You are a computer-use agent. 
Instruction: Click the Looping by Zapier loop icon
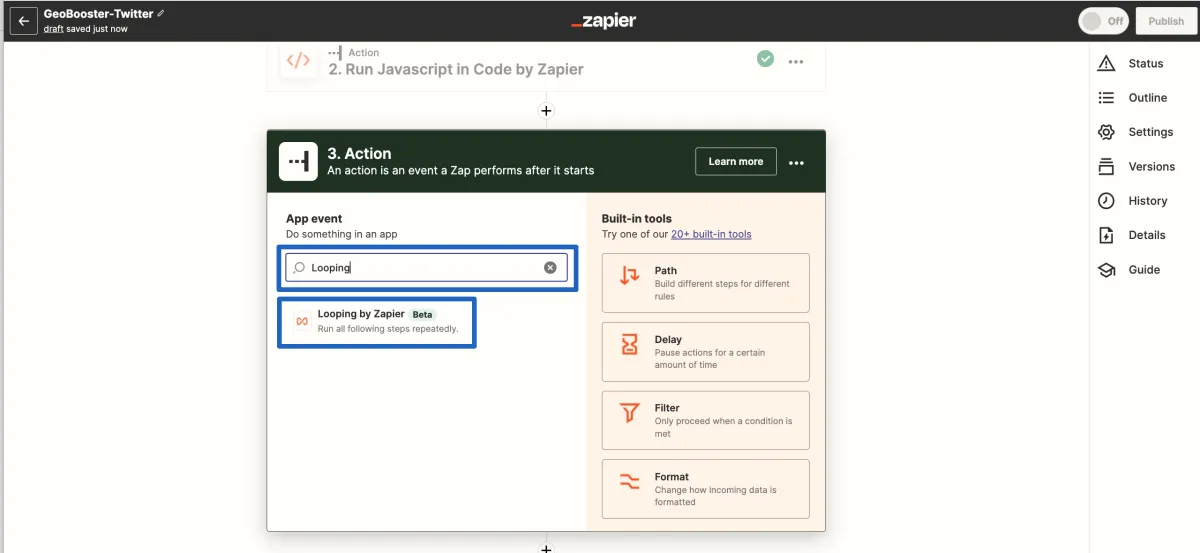pyautogui.click(x=302, y=321)
